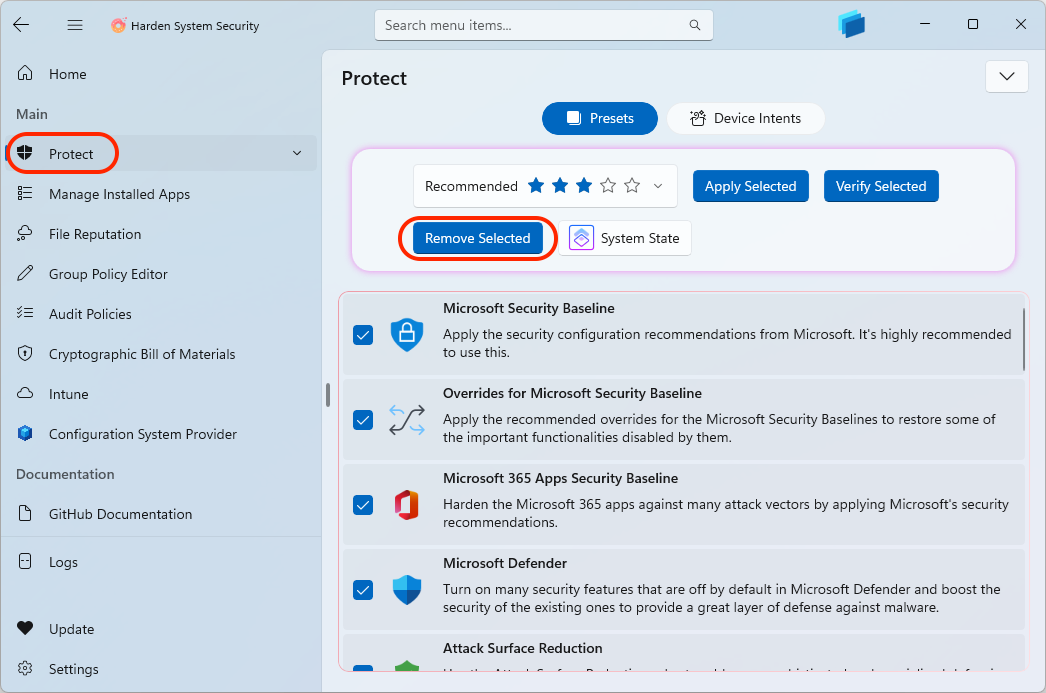Click the Group Policy Editor pencil icon
Viewport: 1046px width, 693px height.
coord(25,273)
